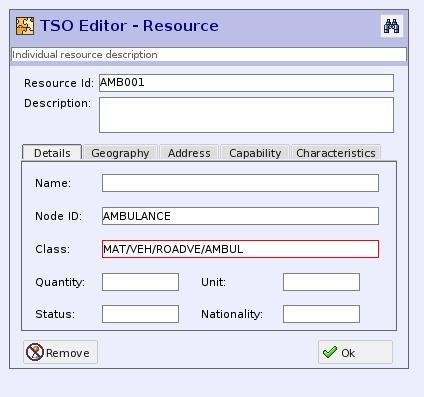The height and width of the screenshot is (397, 424).
Task: Open the Capability tab
Action: (255, 153)
